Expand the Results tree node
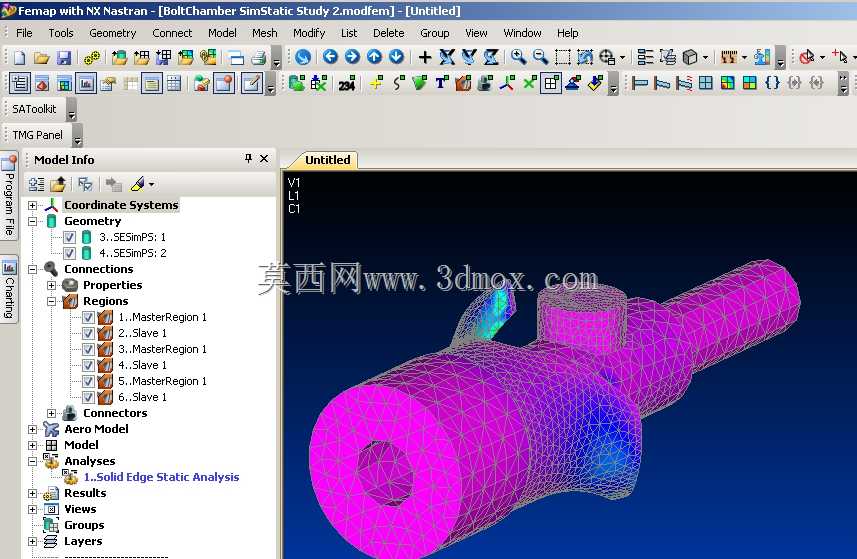 pos(32,493)
